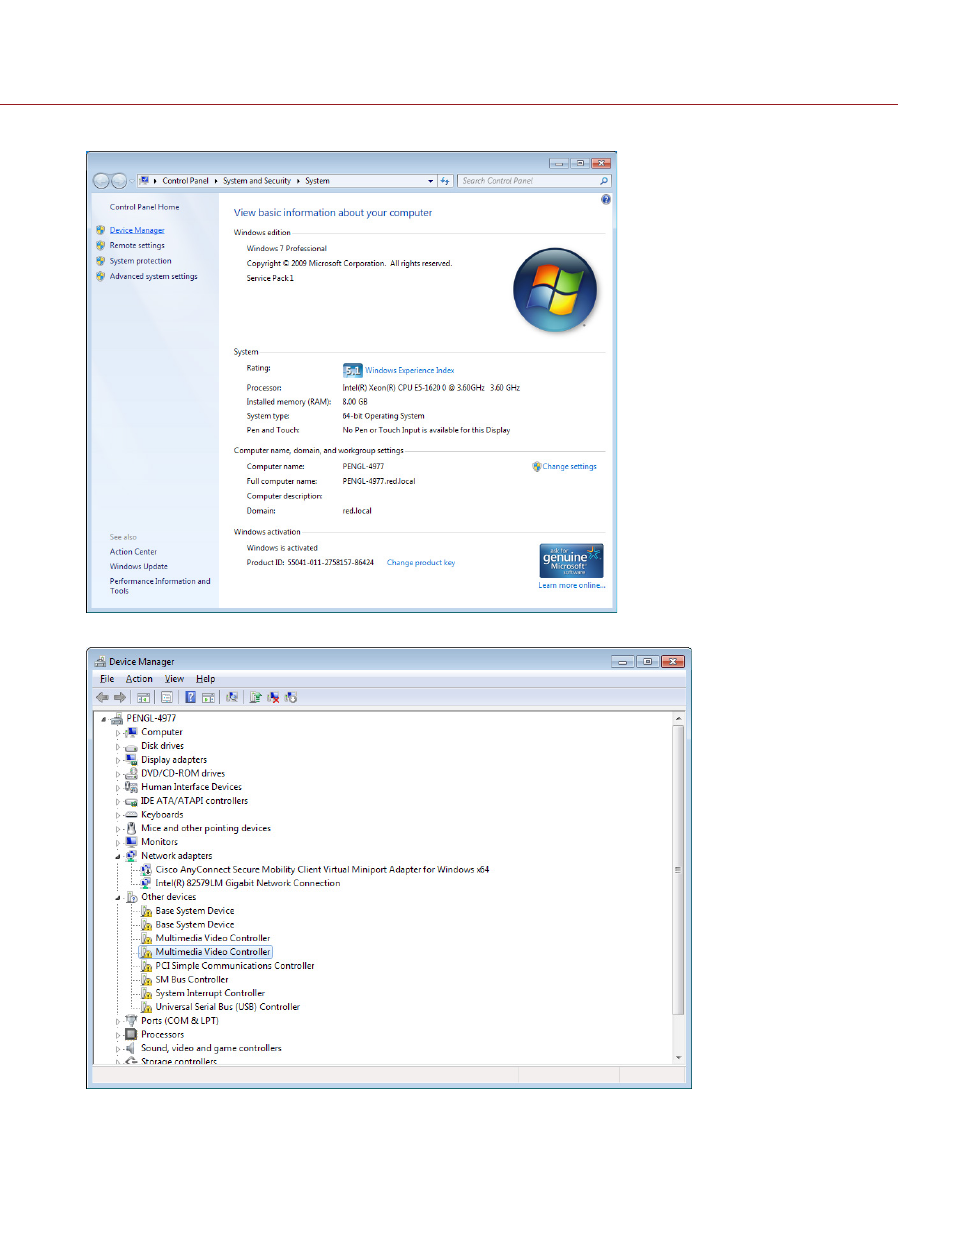Click the warning icon of SM Bus Controller

point(147,980)
